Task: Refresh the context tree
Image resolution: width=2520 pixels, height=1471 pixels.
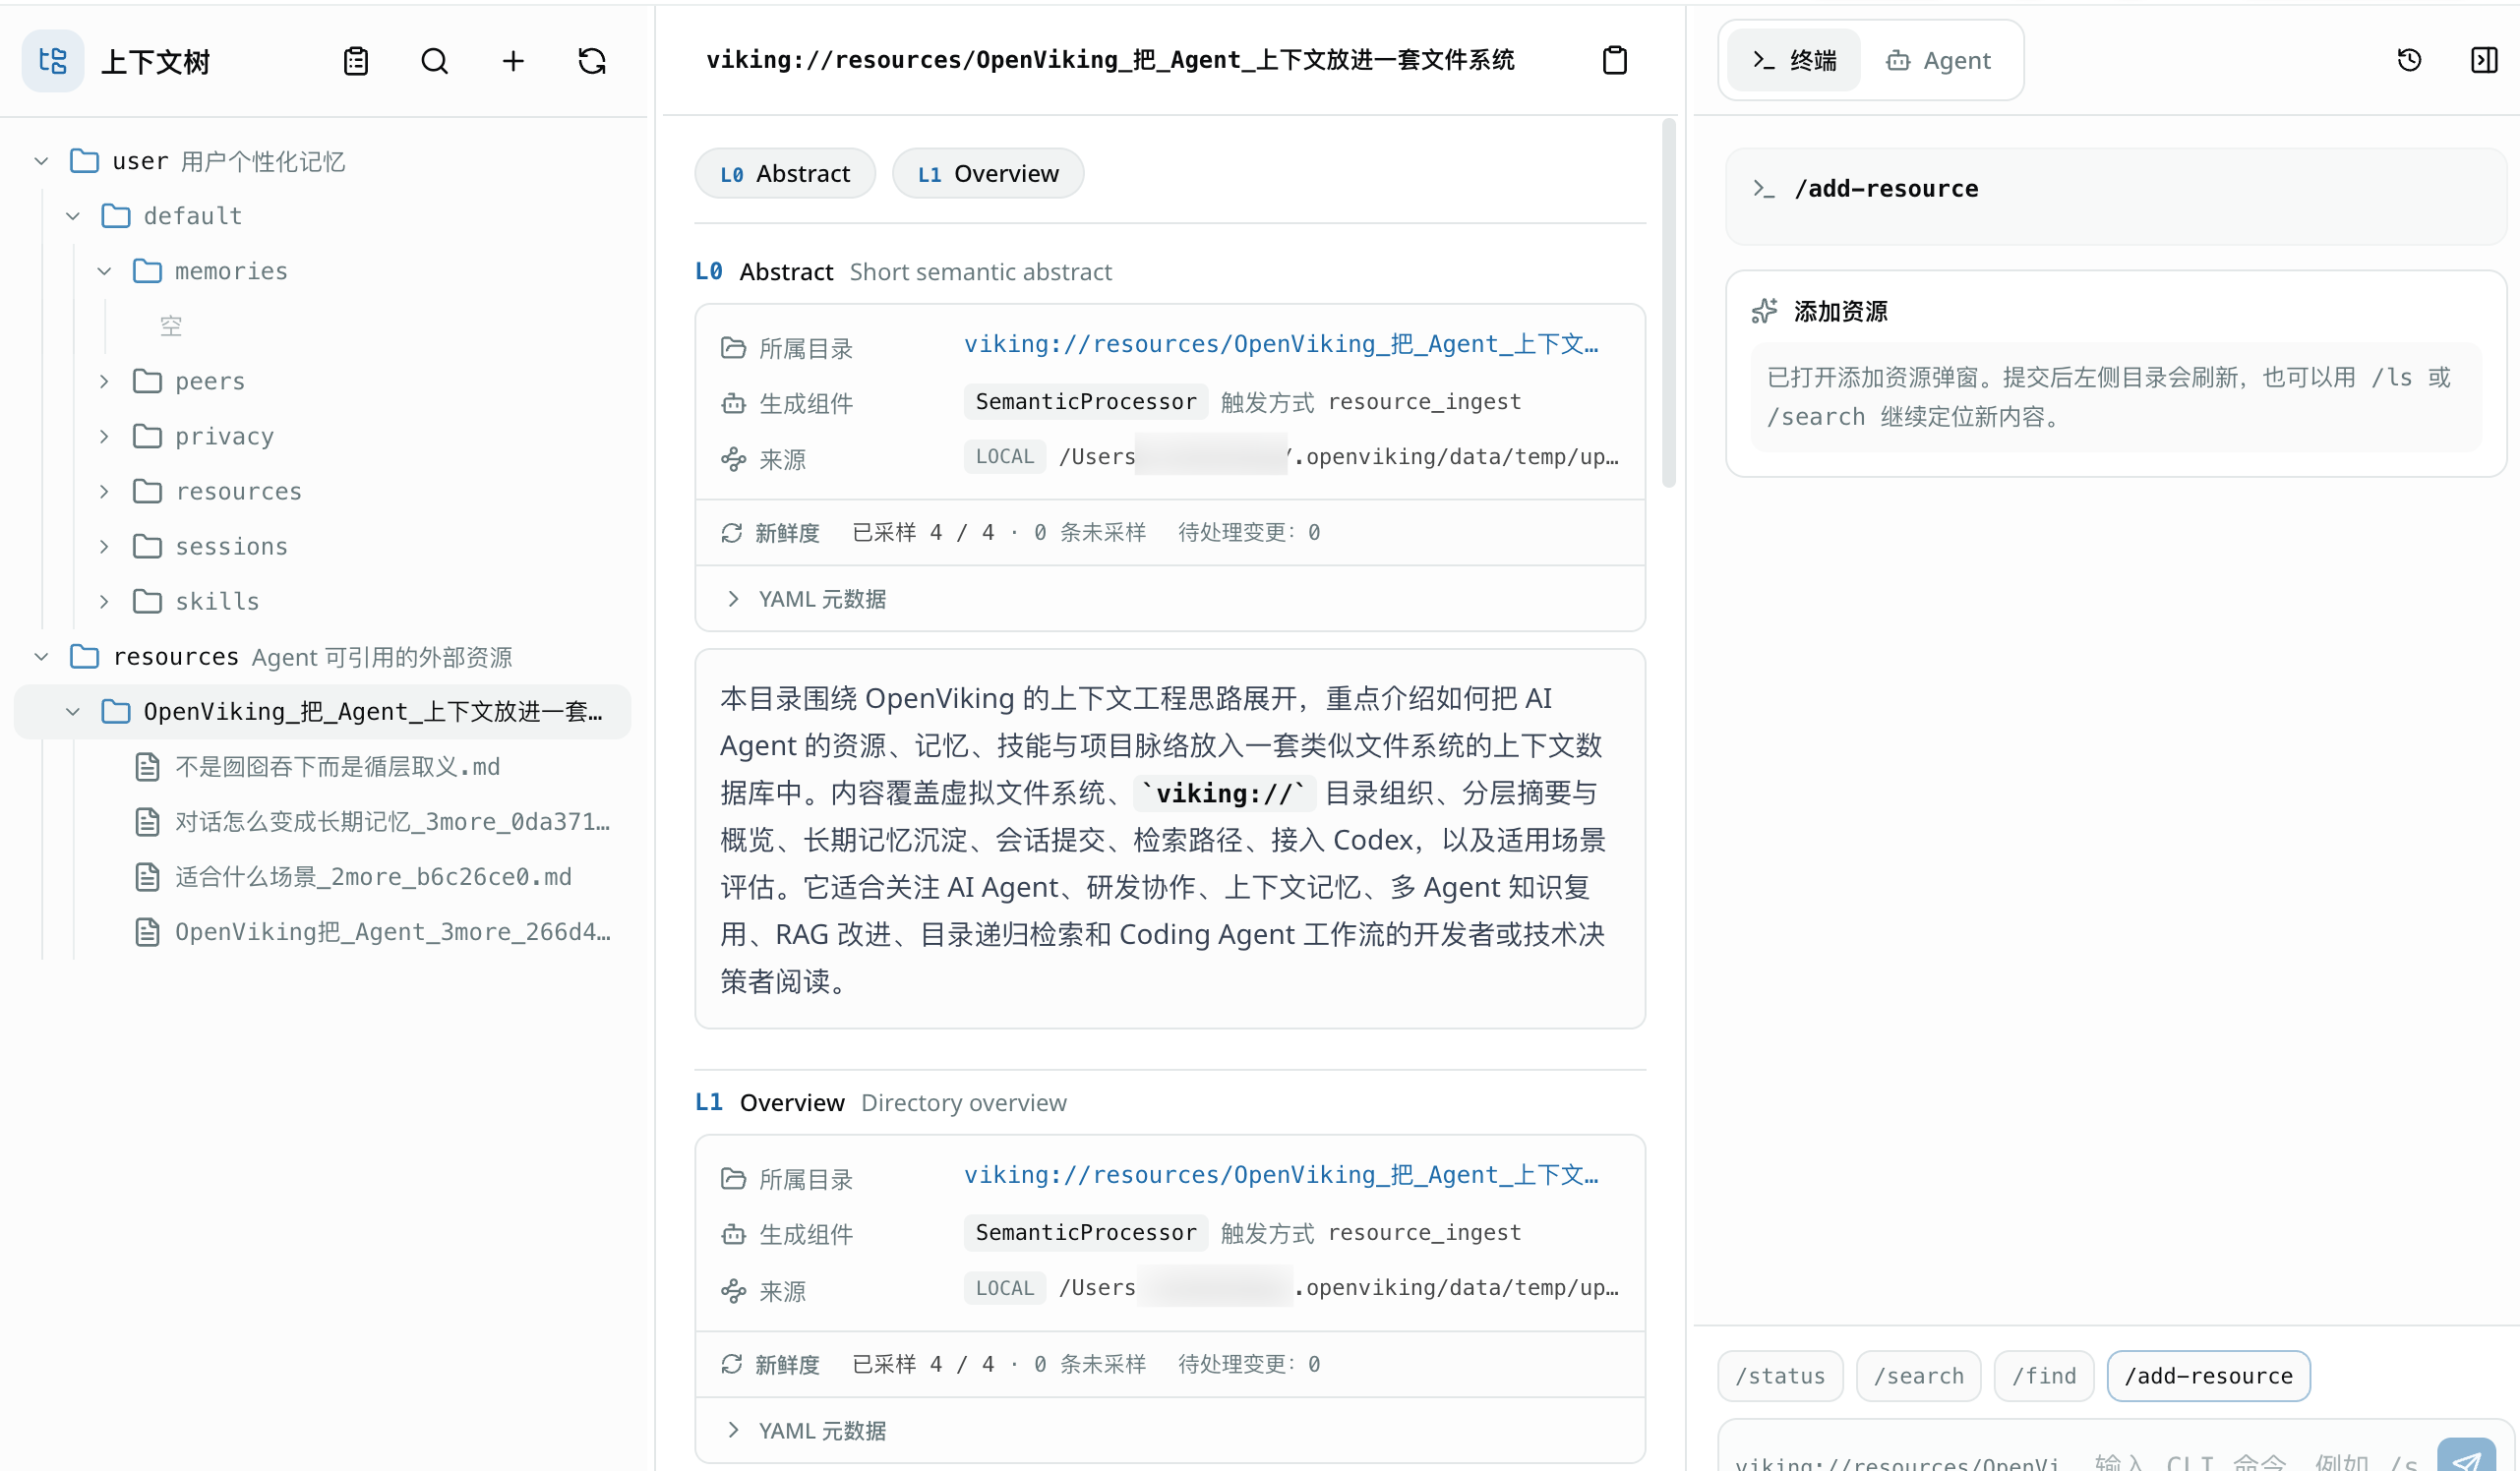Action: click(592, 61)
